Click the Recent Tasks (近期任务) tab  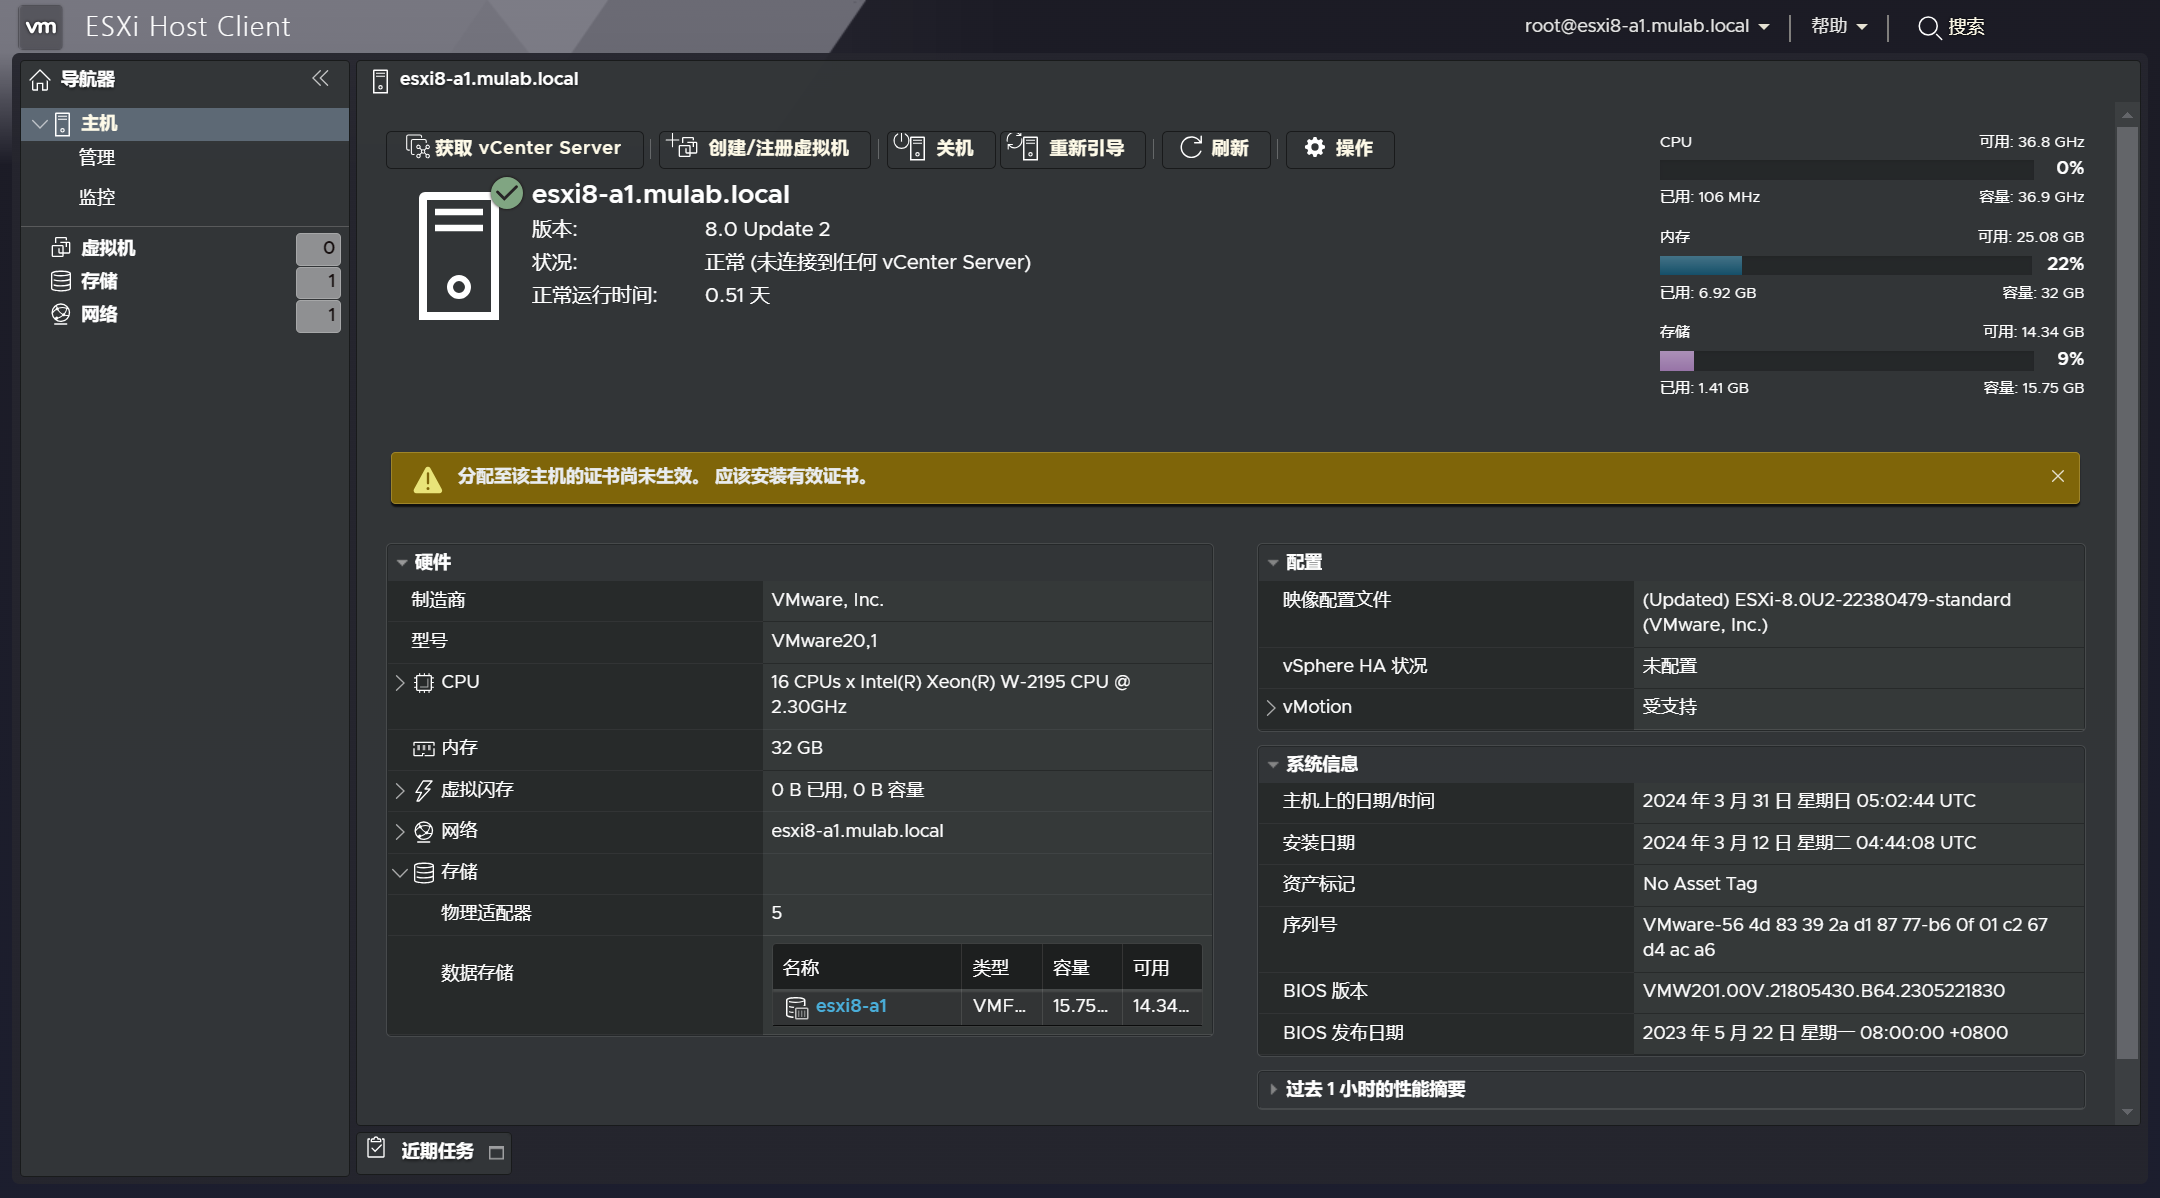(434, 1152)
